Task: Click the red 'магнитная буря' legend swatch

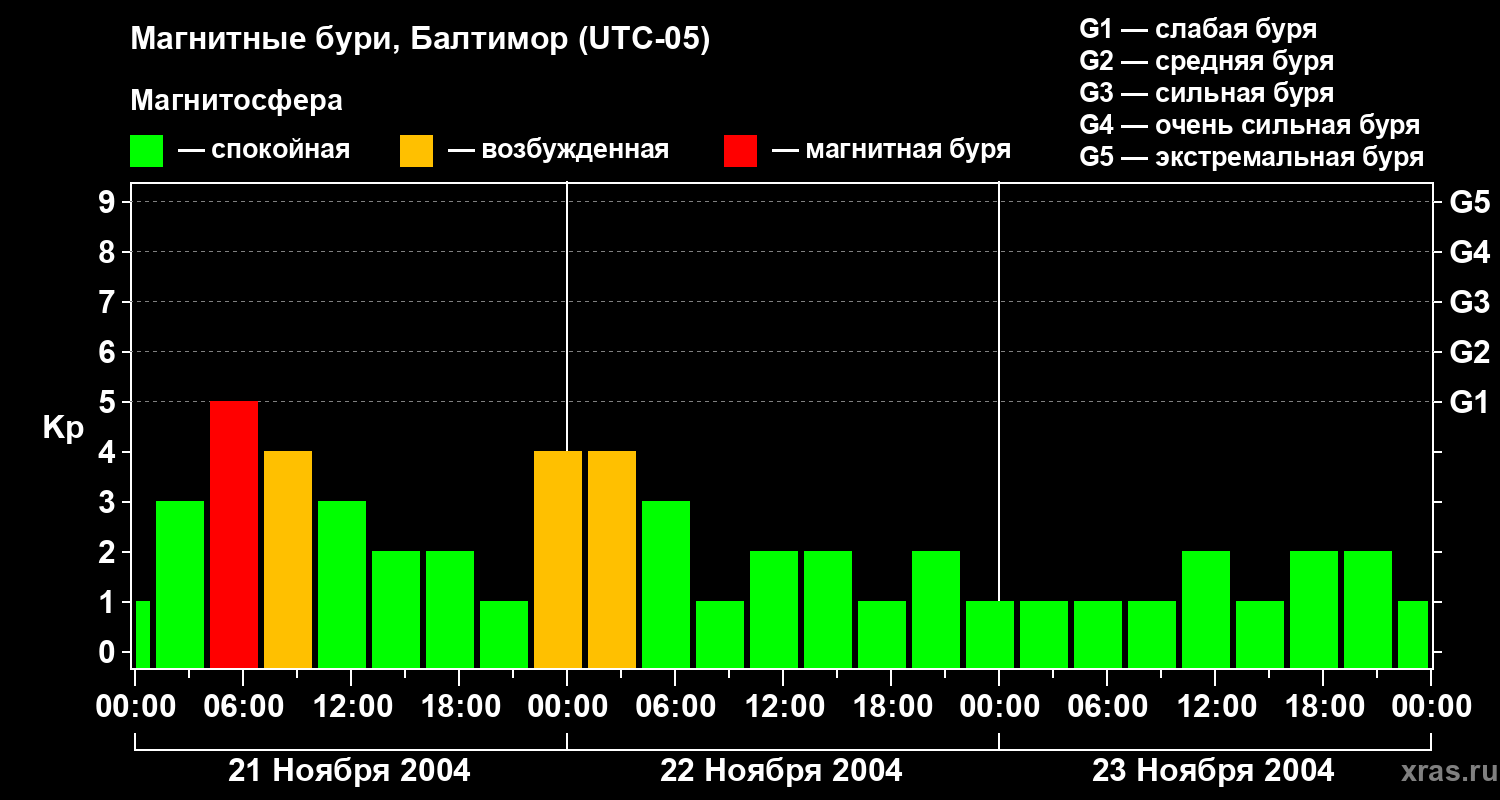Action: pos(740,151)
